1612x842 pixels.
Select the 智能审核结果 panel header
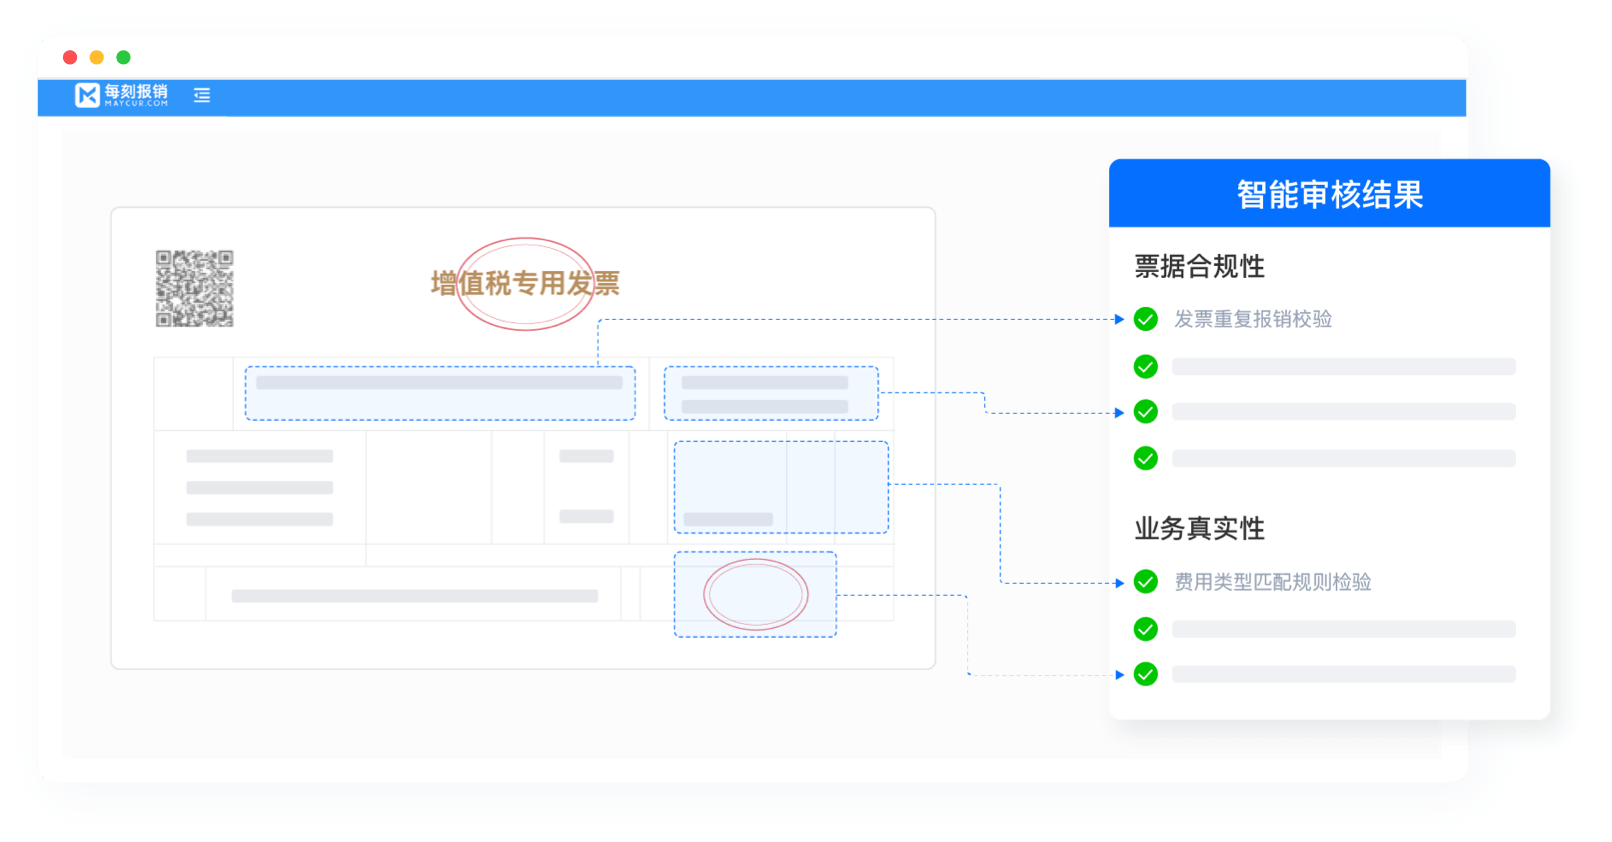click(1329, 194)
